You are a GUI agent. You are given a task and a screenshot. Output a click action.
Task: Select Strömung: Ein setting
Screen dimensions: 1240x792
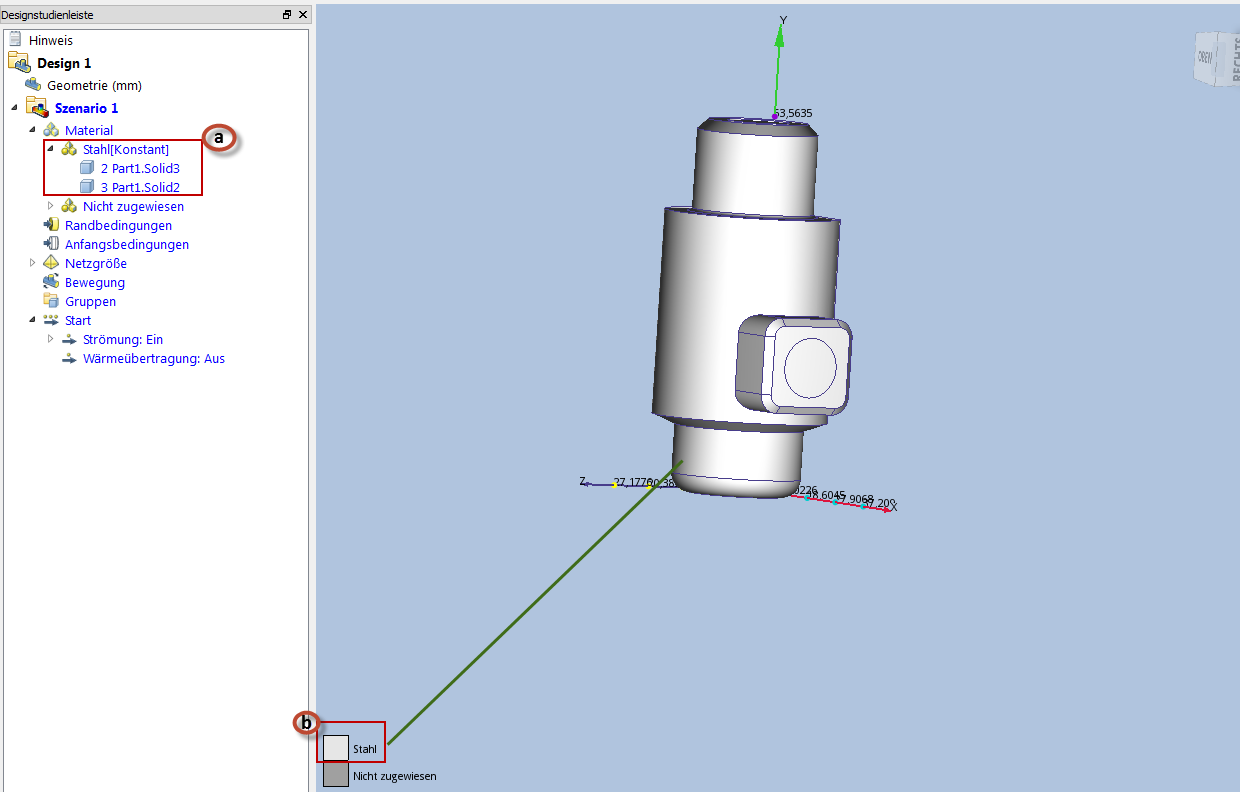click(123, 339)
